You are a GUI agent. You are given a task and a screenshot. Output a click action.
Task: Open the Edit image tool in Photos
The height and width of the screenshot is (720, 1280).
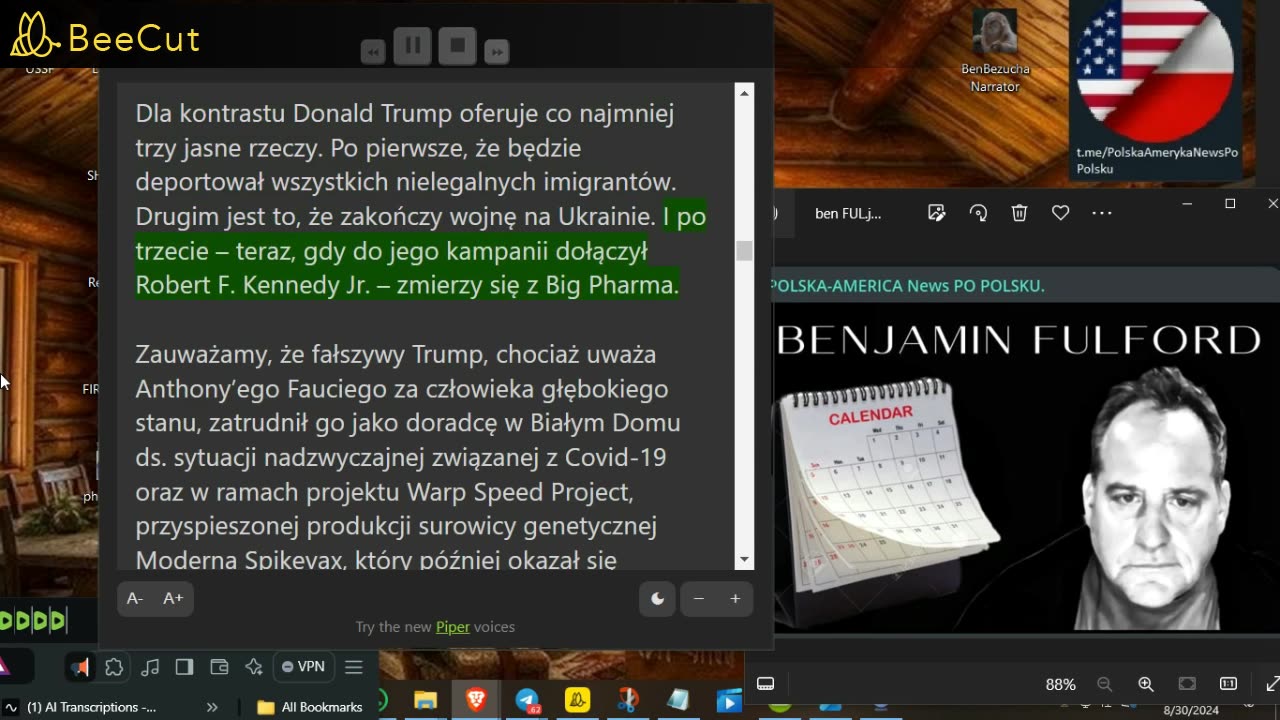point(937,213)
